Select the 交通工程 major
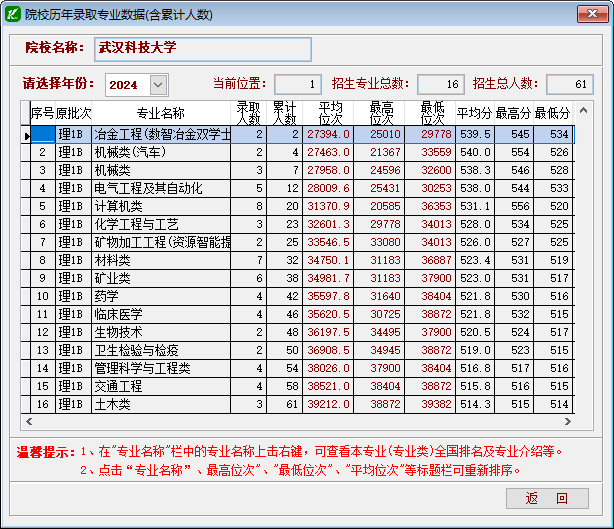Viewport: 614px width, 529px height. 161,386
